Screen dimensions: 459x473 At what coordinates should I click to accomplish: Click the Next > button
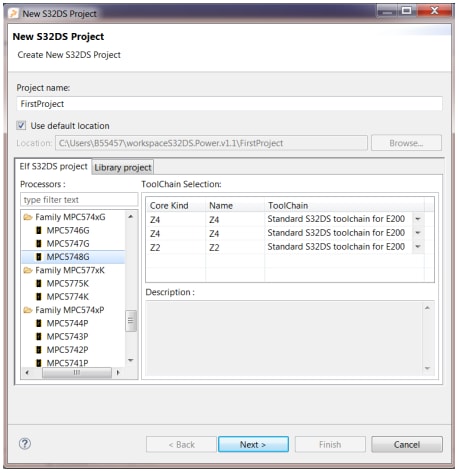pos(253,444)
